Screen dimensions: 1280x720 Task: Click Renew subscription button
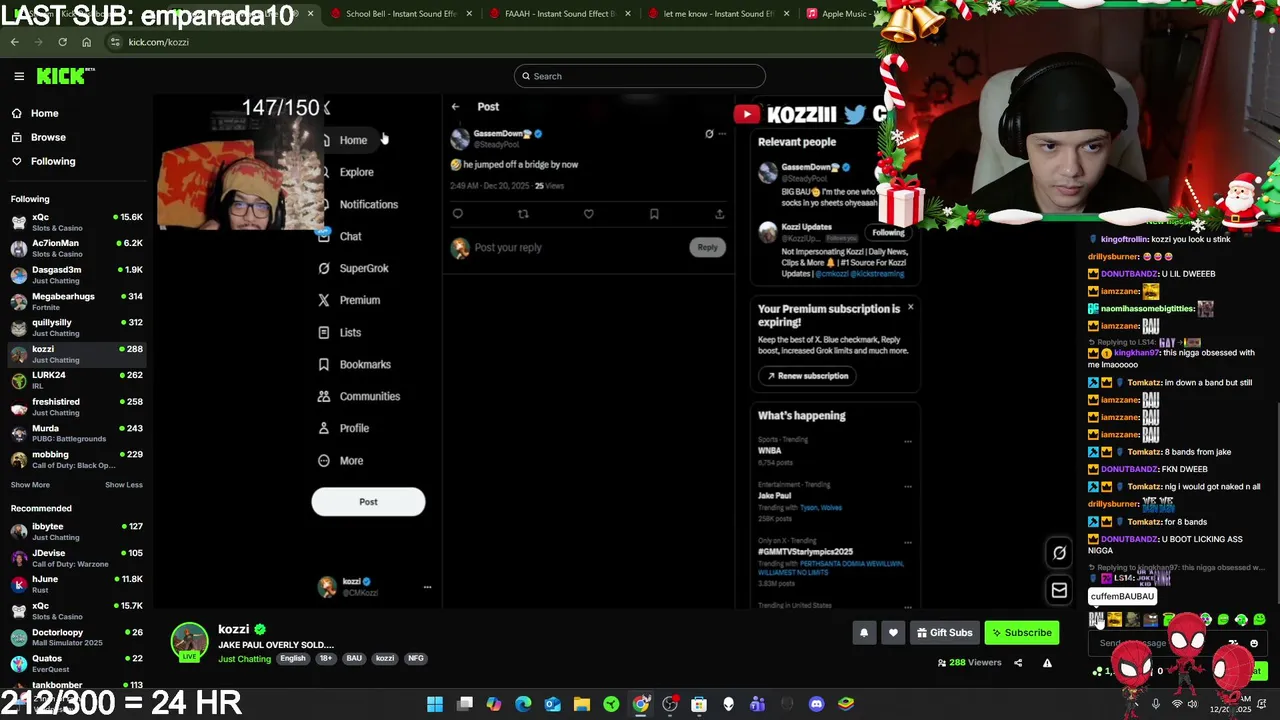click(x=808, y=376)
